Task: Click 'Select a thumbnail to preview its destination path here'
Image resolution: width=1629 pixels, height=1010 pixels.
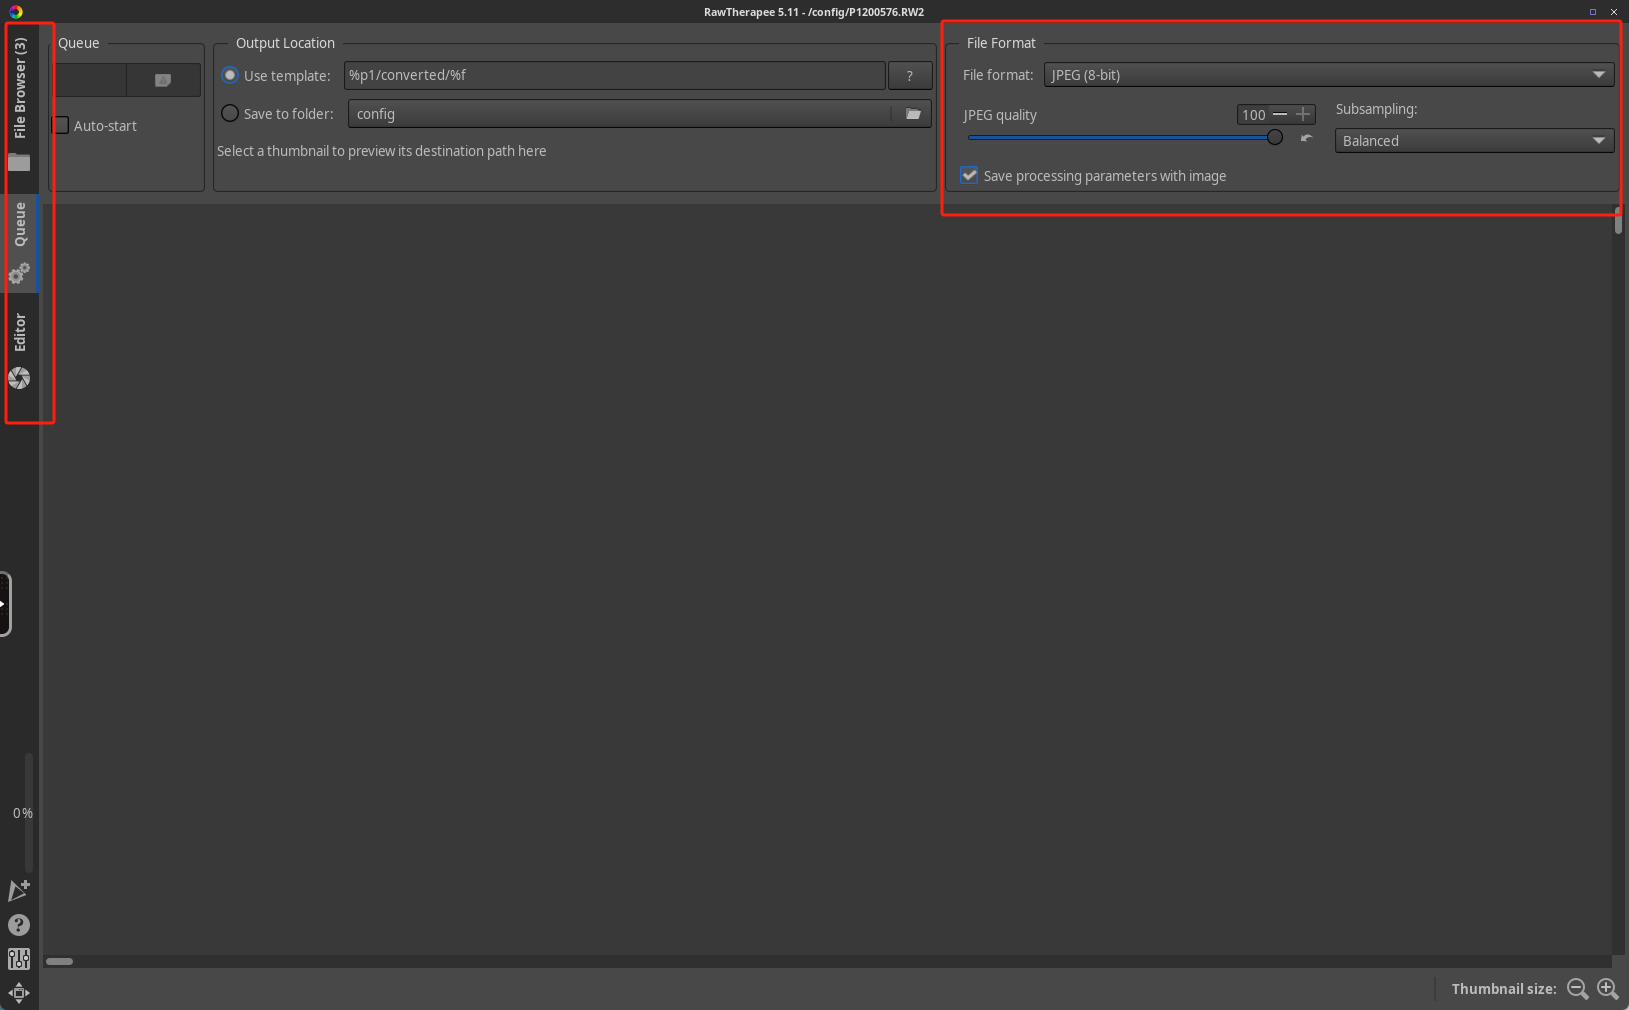Action: (x=382, y=151)
